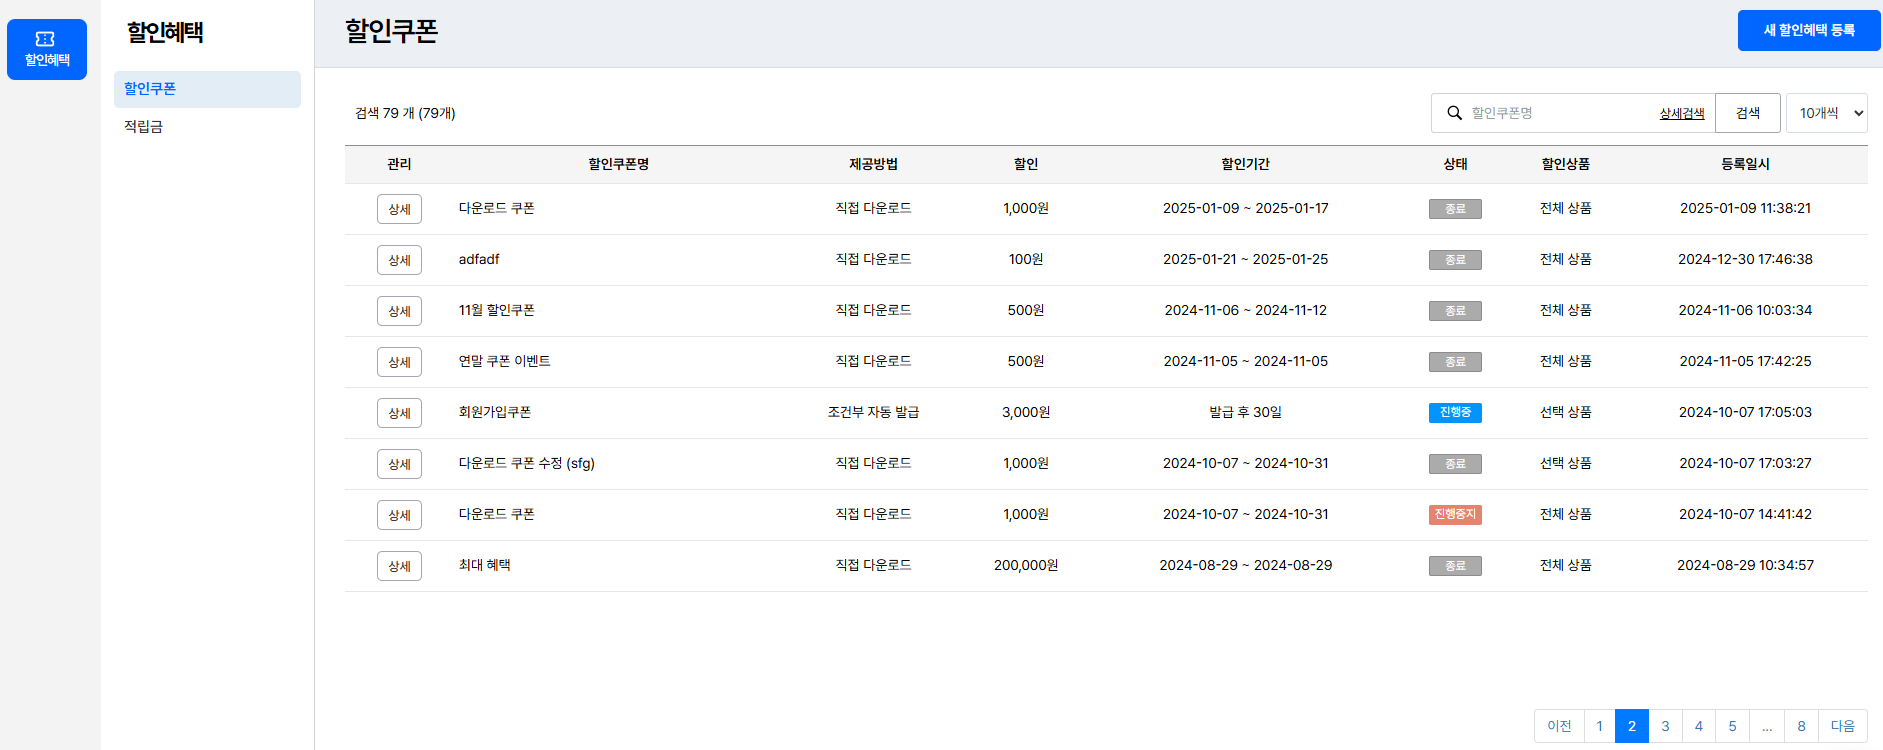
Task: Focus the 할인쿠폰명 search input field
Action: point(1558,113)
